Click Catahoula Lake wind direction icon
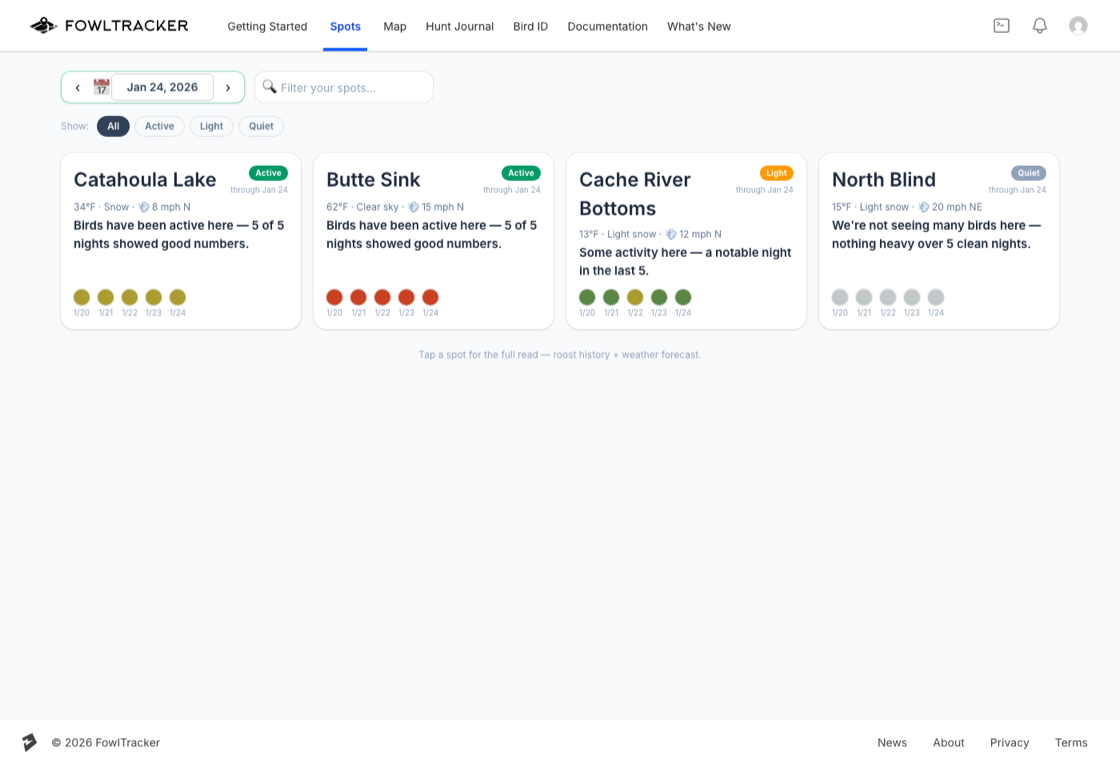The image size is (1120, 765). [x=144, y=207]
